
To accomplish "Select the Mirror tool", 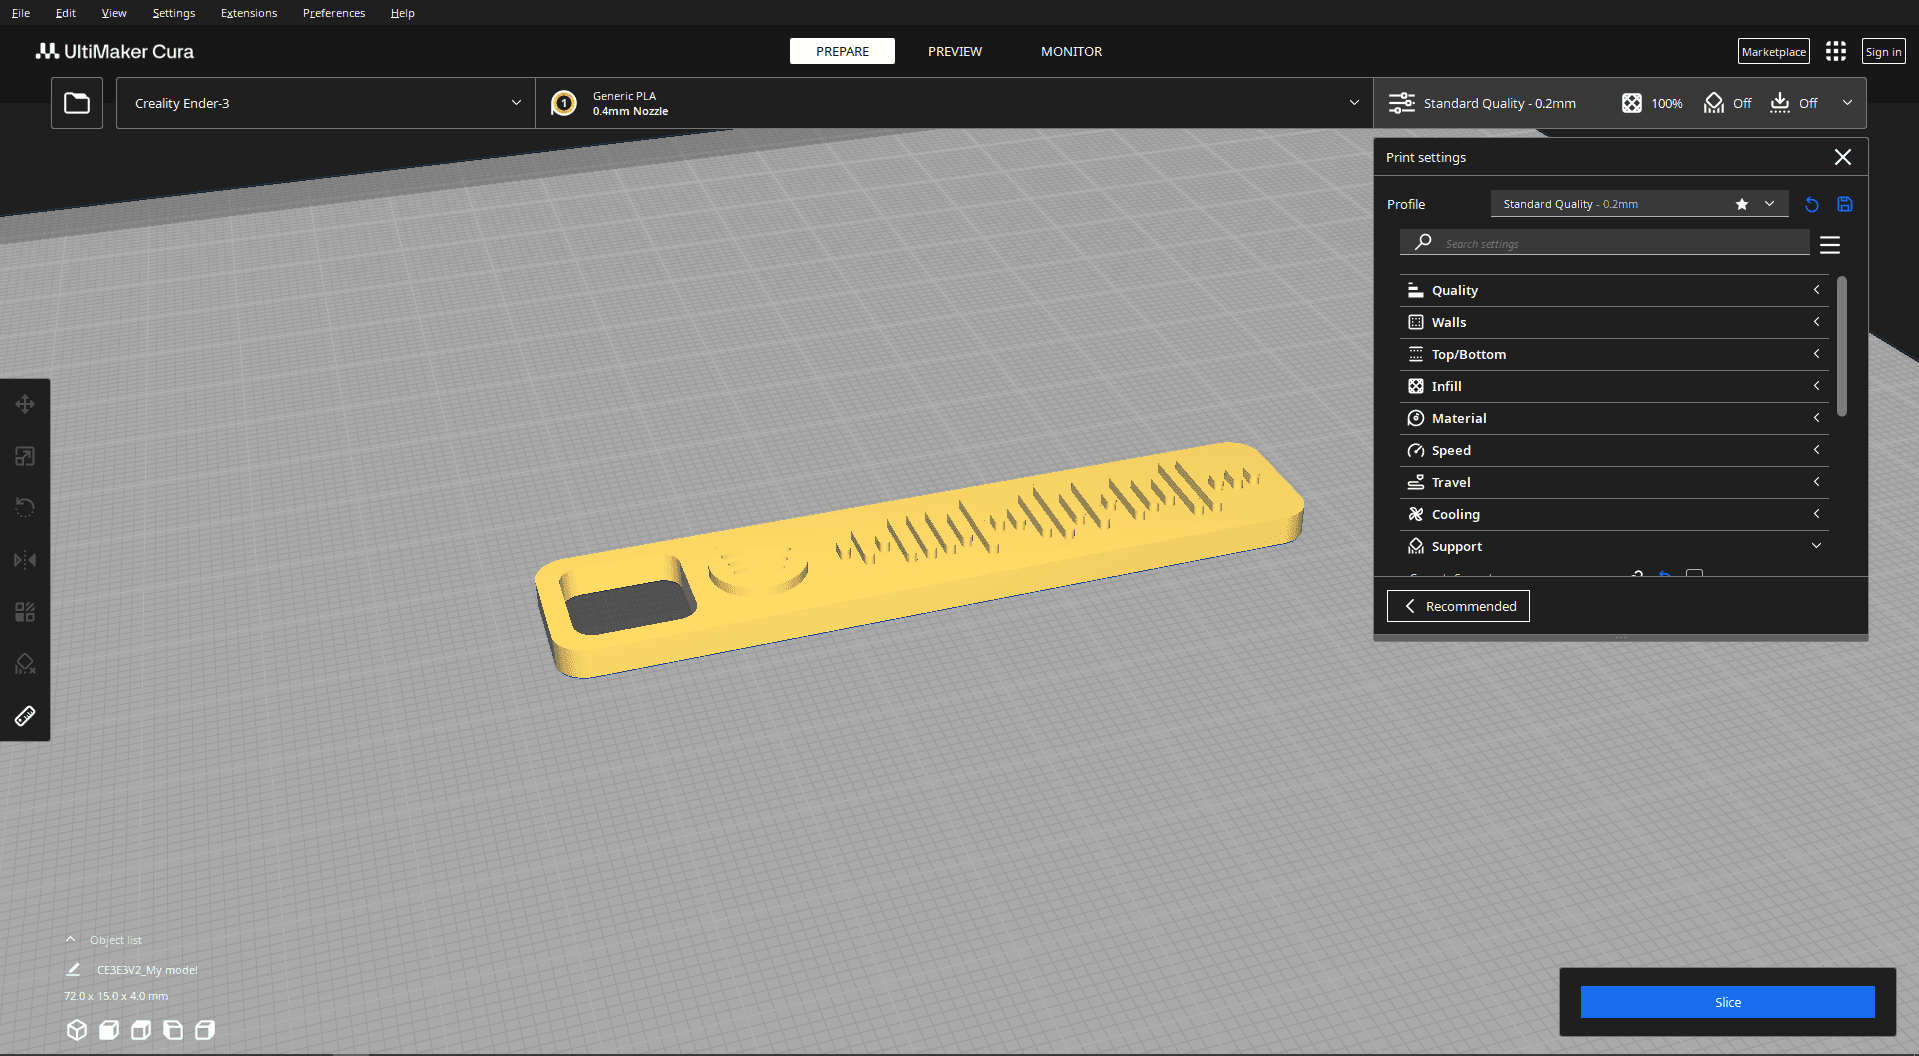I will 25,560.
